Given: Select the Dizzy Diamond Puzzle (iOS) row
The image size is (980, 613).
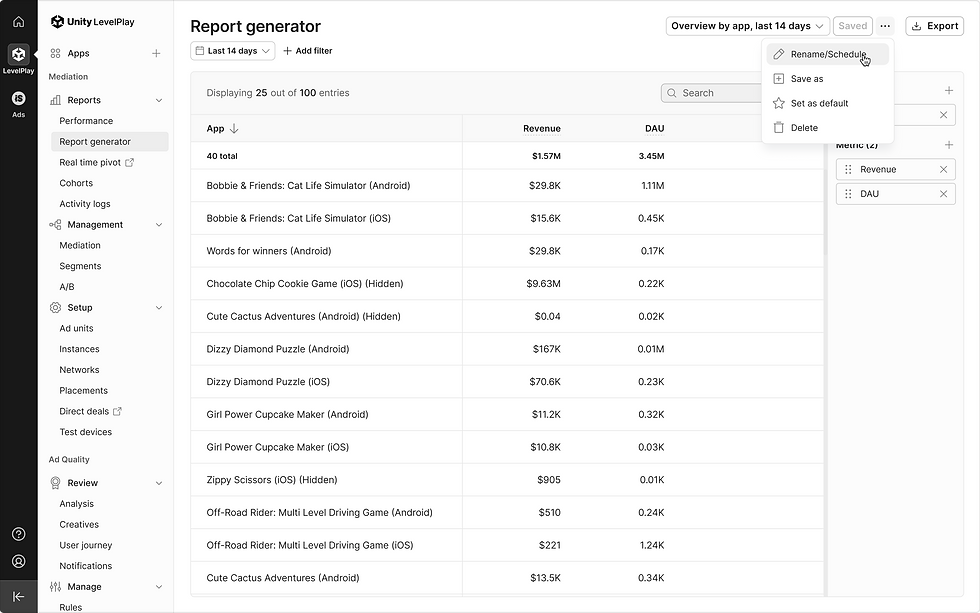Looking at the screenshot, I should (x=507, y=382).
